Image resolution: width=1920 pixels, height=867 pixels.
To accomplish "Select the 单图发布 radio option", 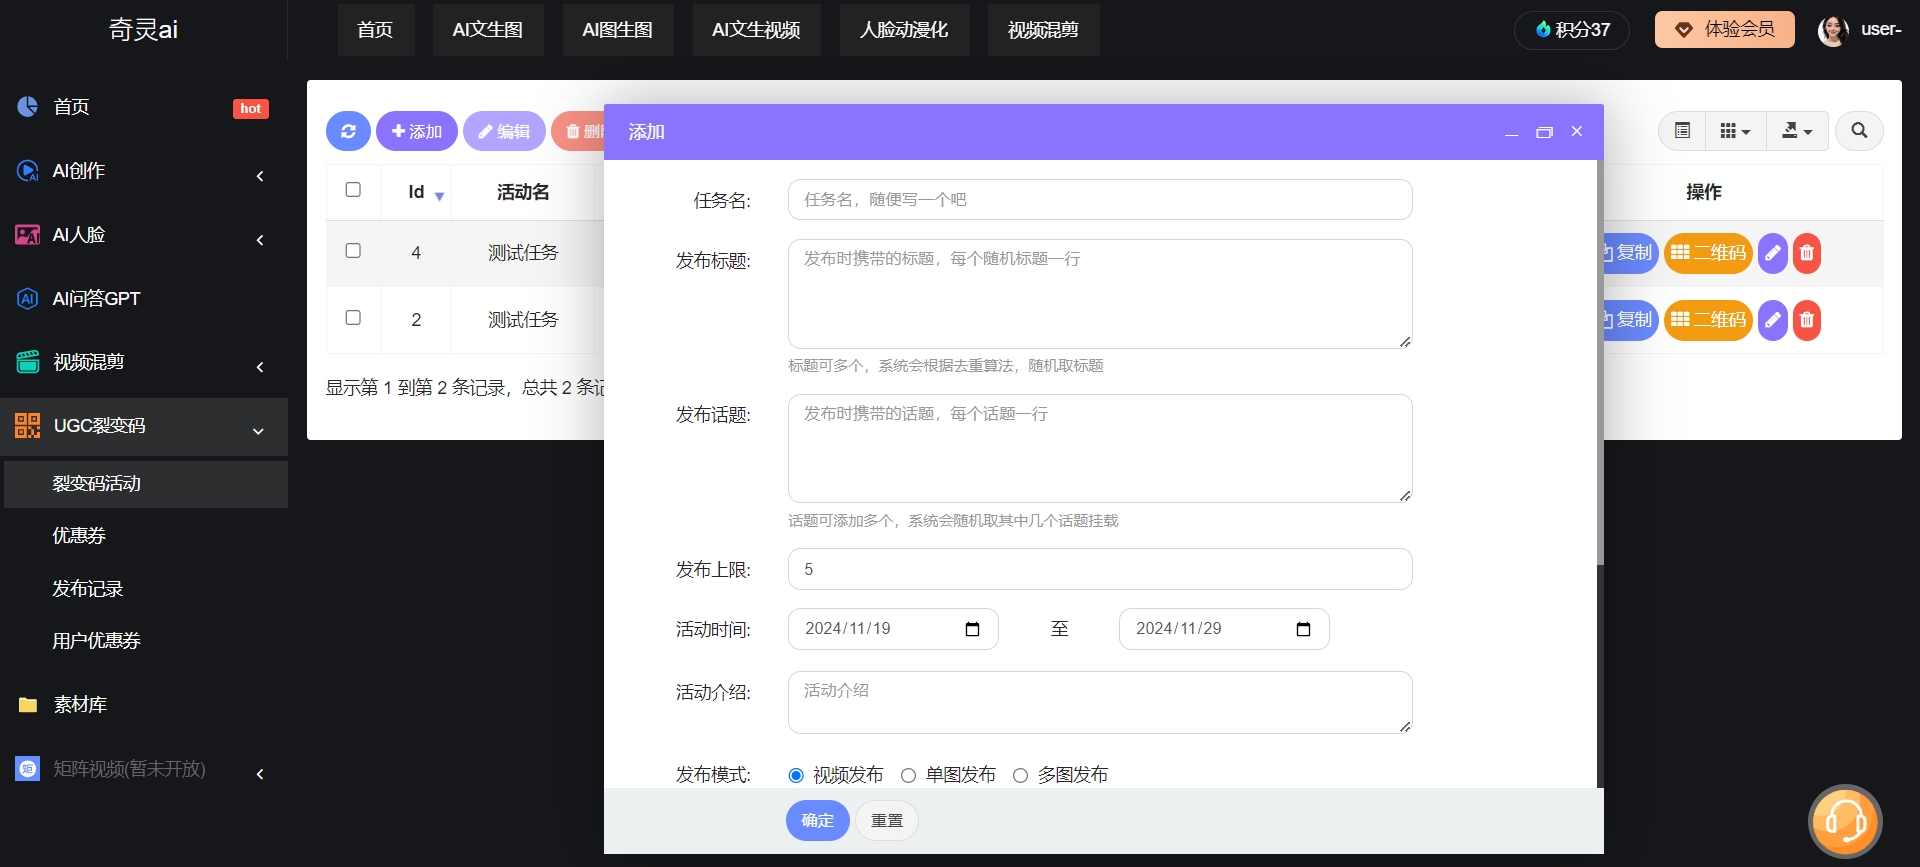I will 908,775.
